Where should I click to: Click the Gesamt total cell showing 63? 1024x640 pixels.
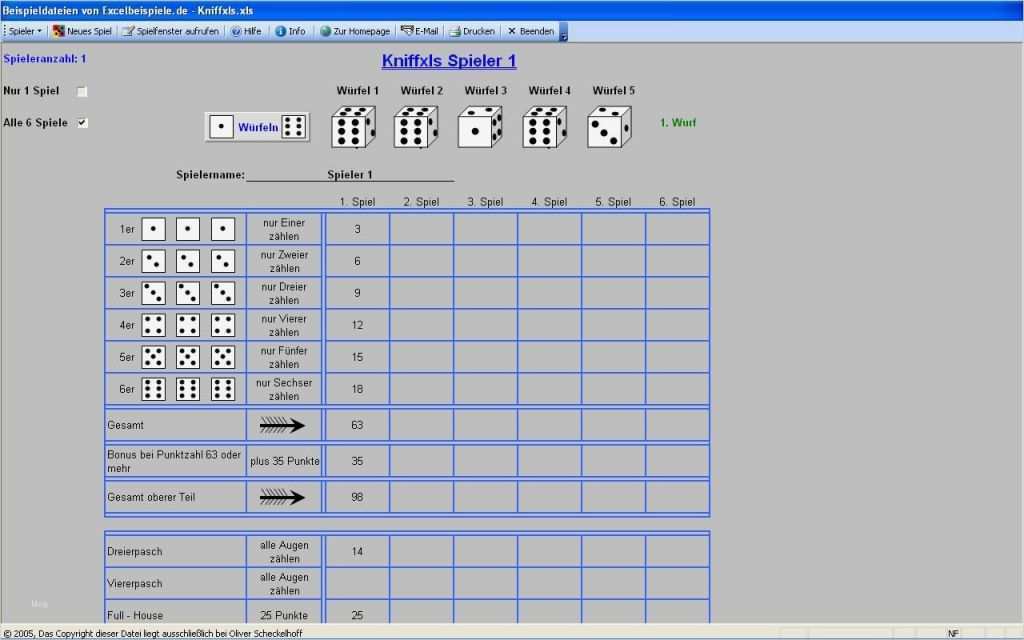(357, 425)
